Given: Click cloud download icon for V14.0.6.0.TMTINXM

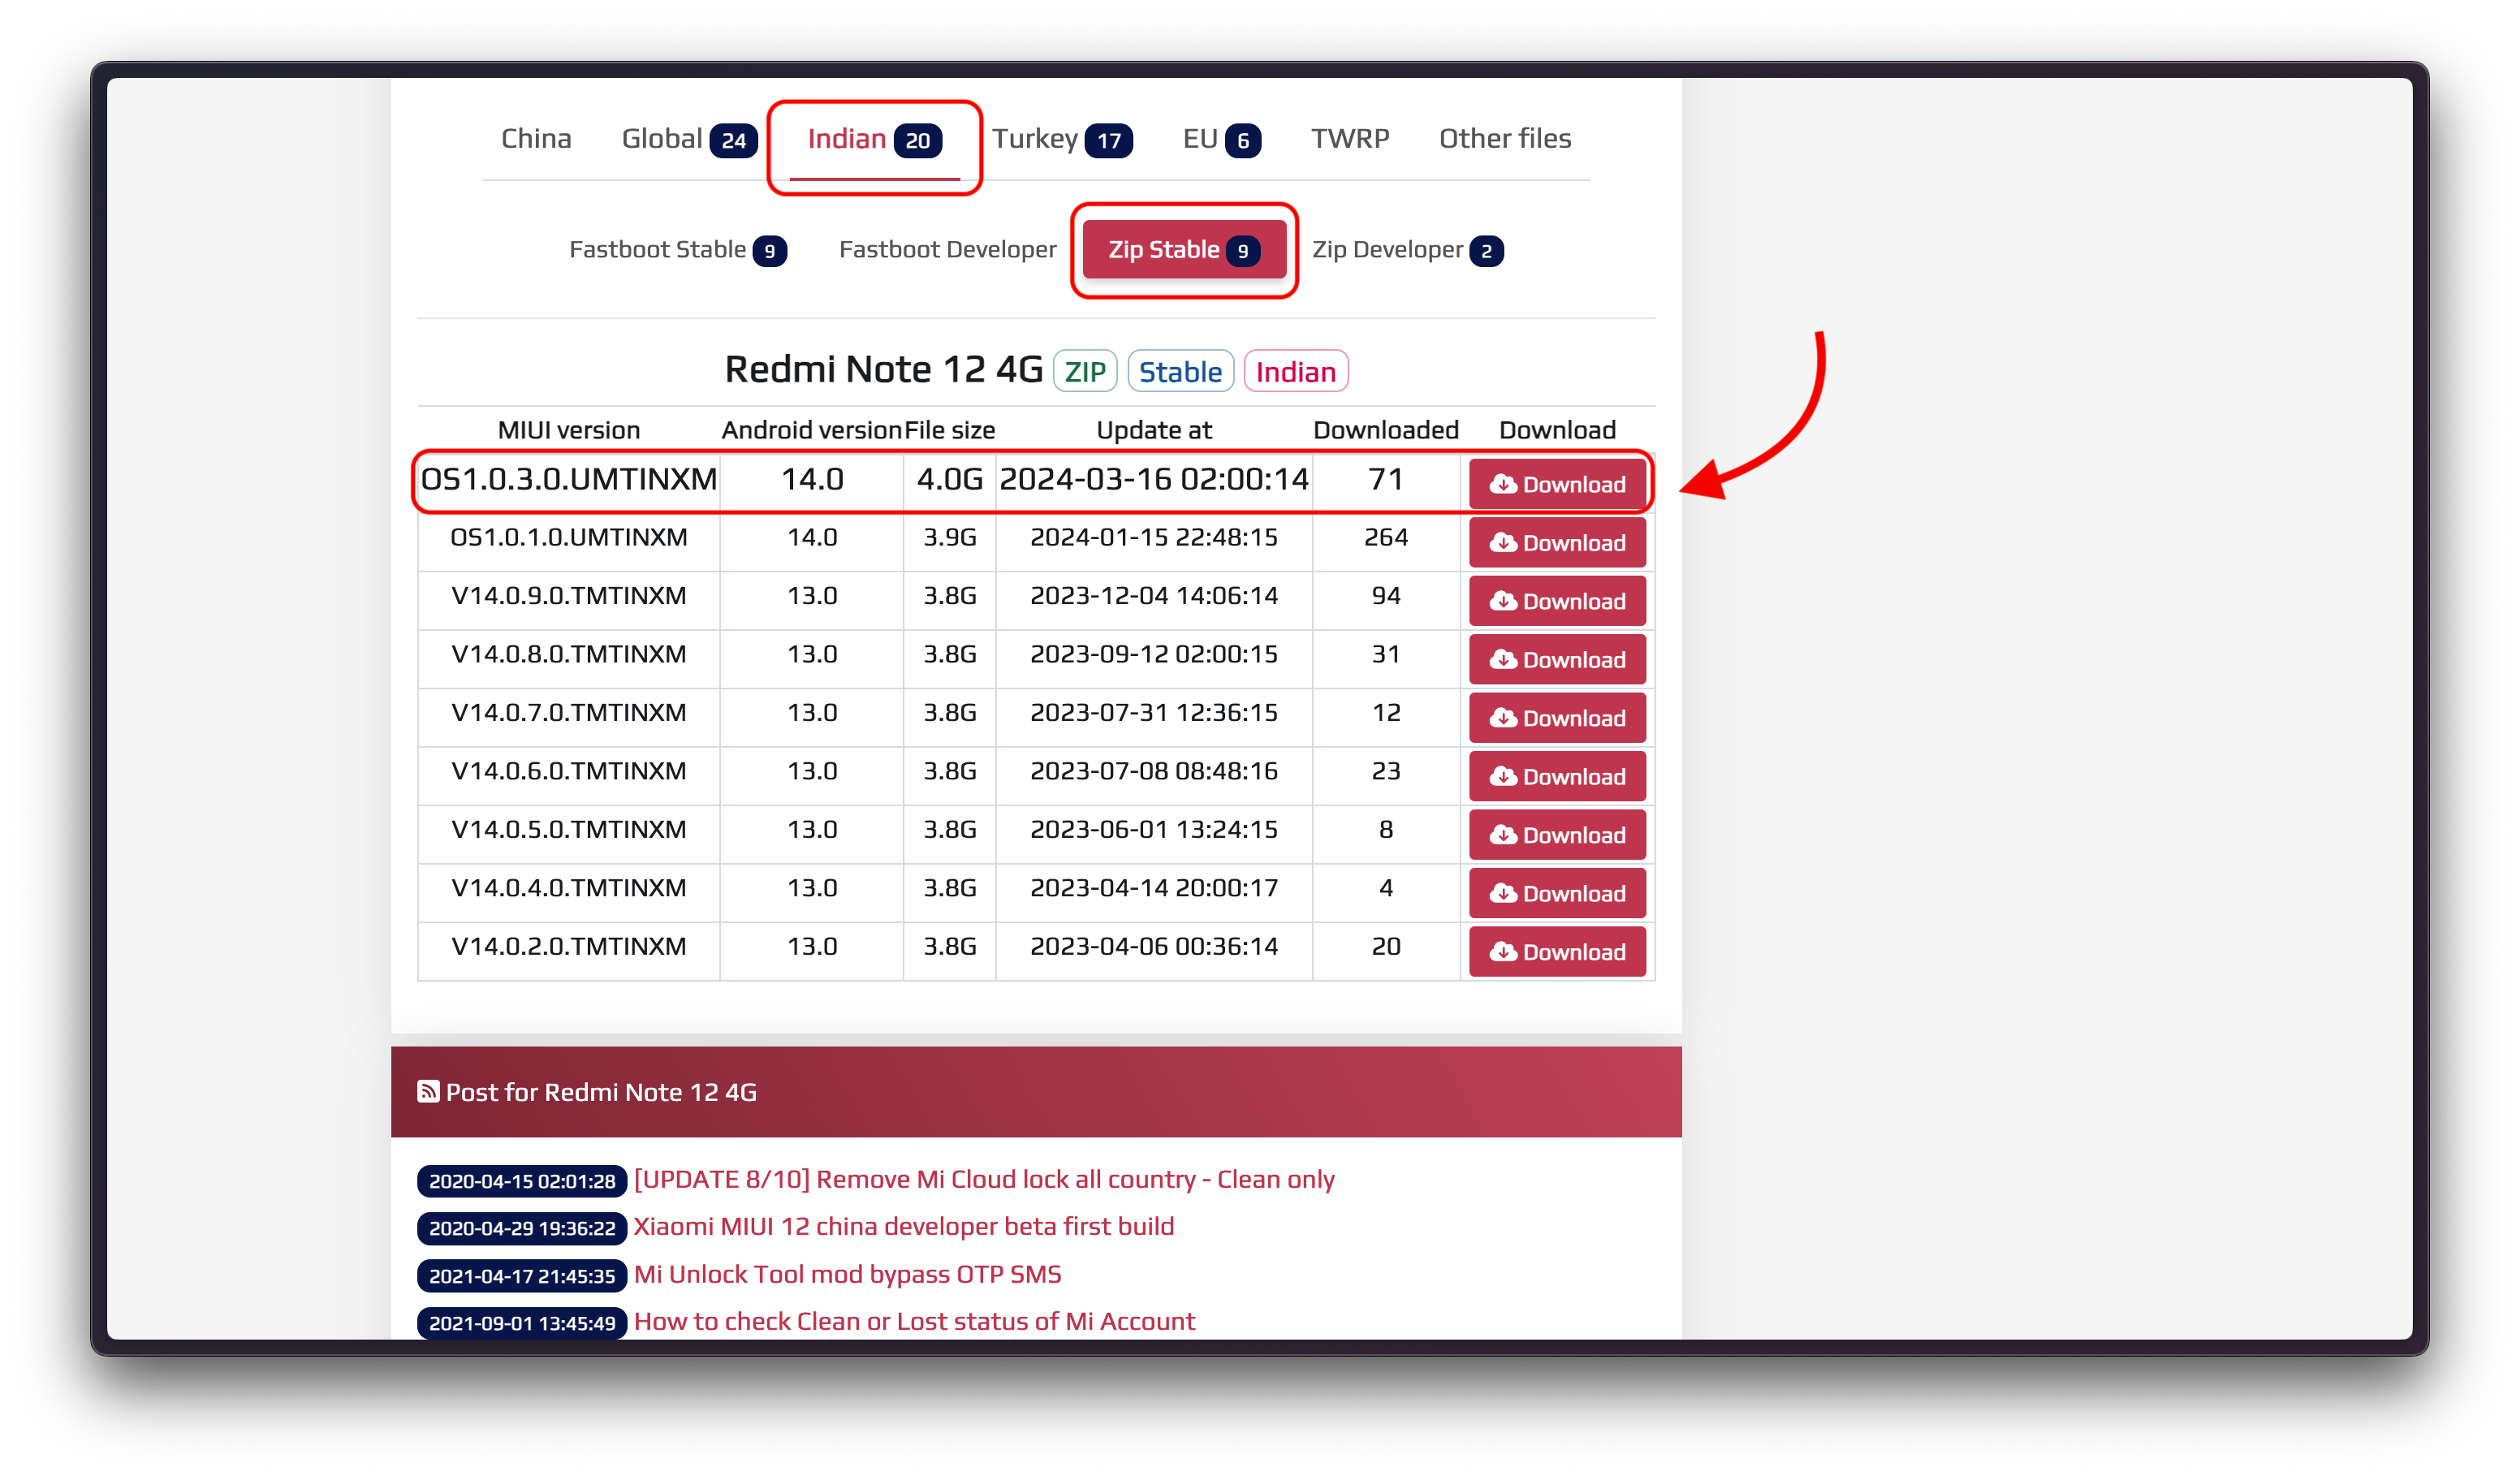Looking at the screenshot, I should tap(1502, 777).
